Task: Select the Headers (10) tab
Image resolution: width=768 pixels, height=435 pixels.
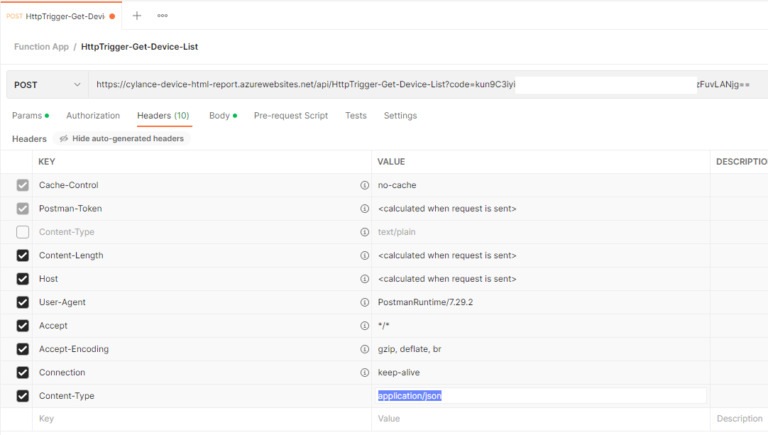Action: (163, 116)
